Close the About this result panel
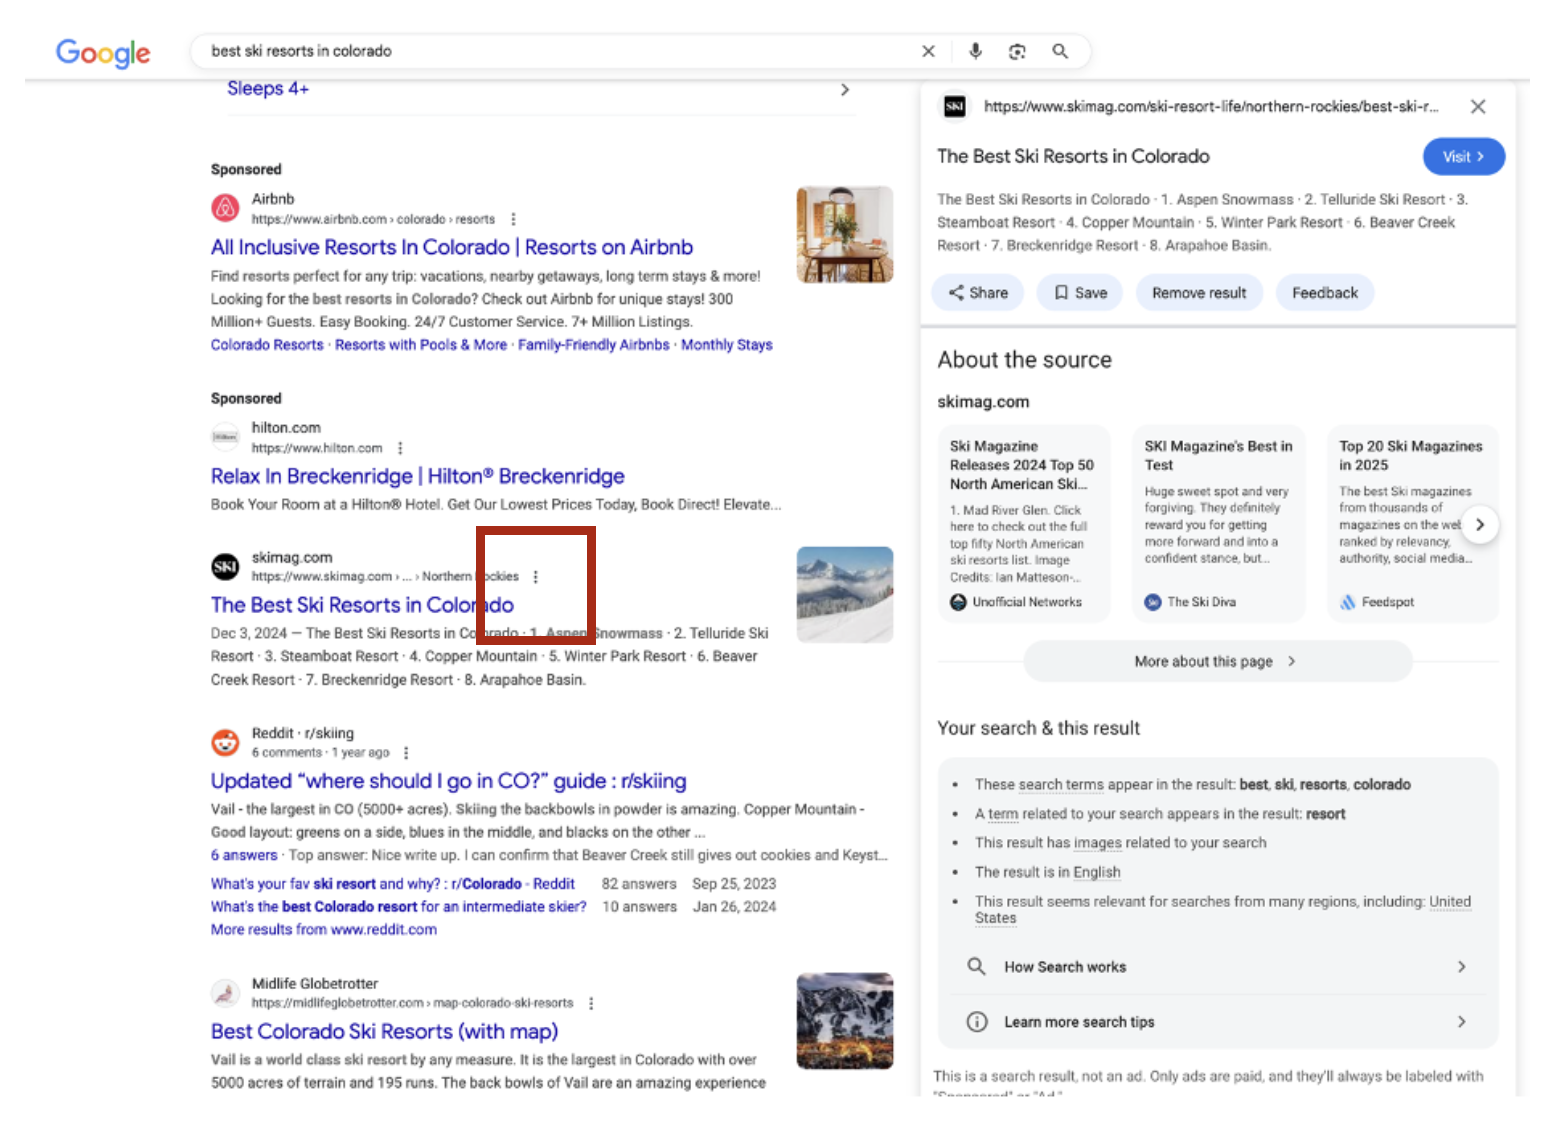 click(x=1478, y=106)
